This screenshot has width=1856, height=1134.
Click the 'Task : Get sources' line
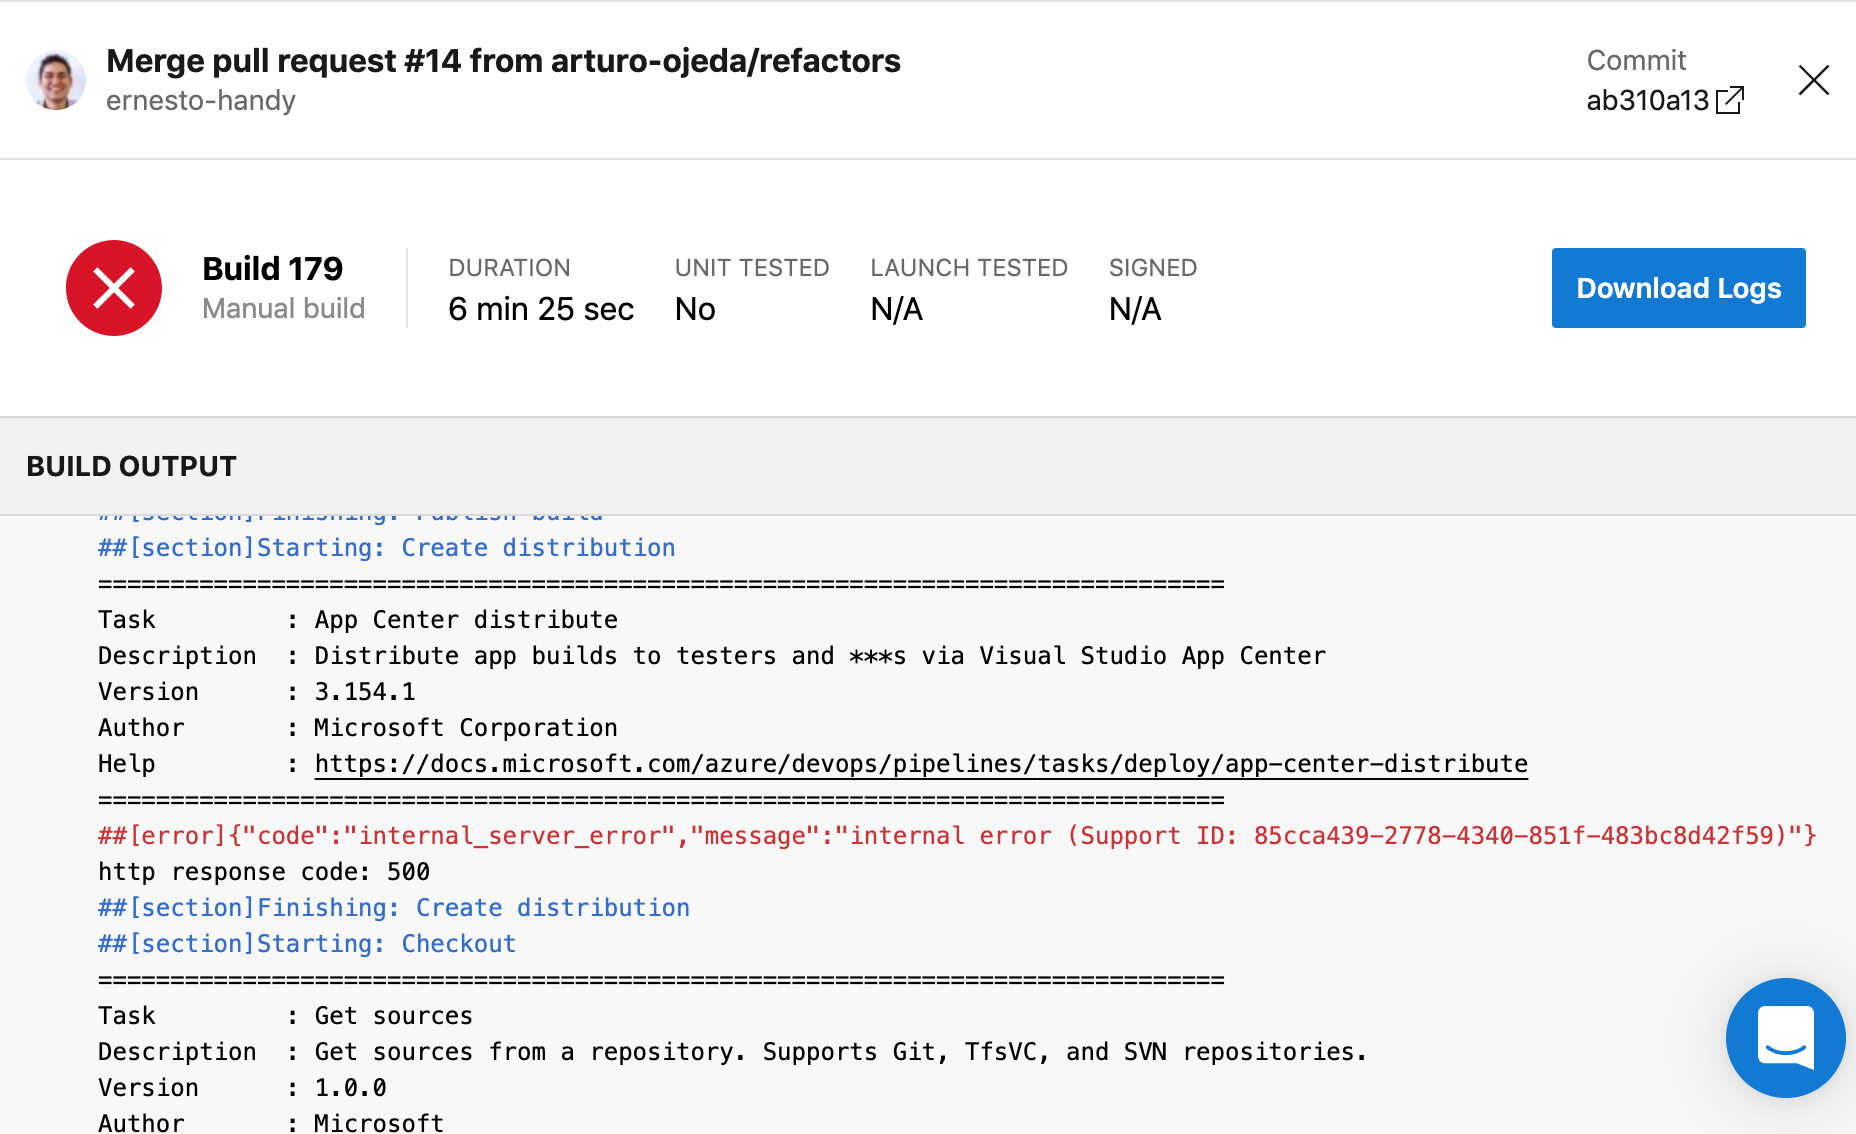(x=286, y=1016)
